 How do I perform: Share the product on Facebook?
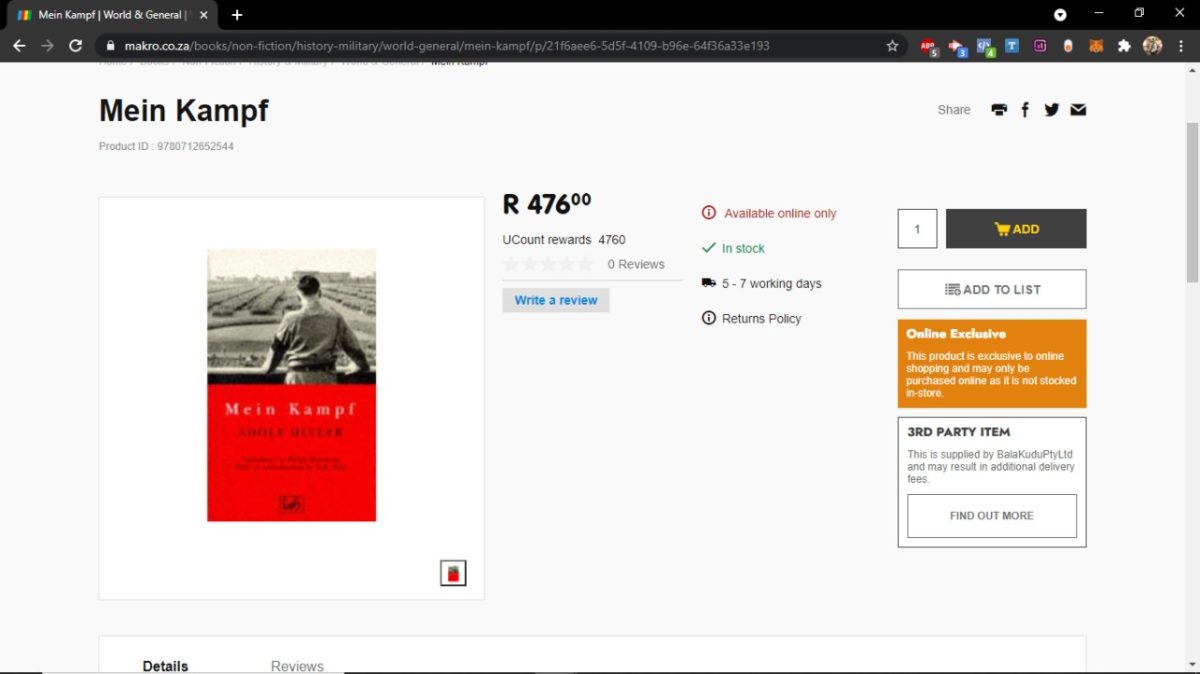pos(1025,110)
